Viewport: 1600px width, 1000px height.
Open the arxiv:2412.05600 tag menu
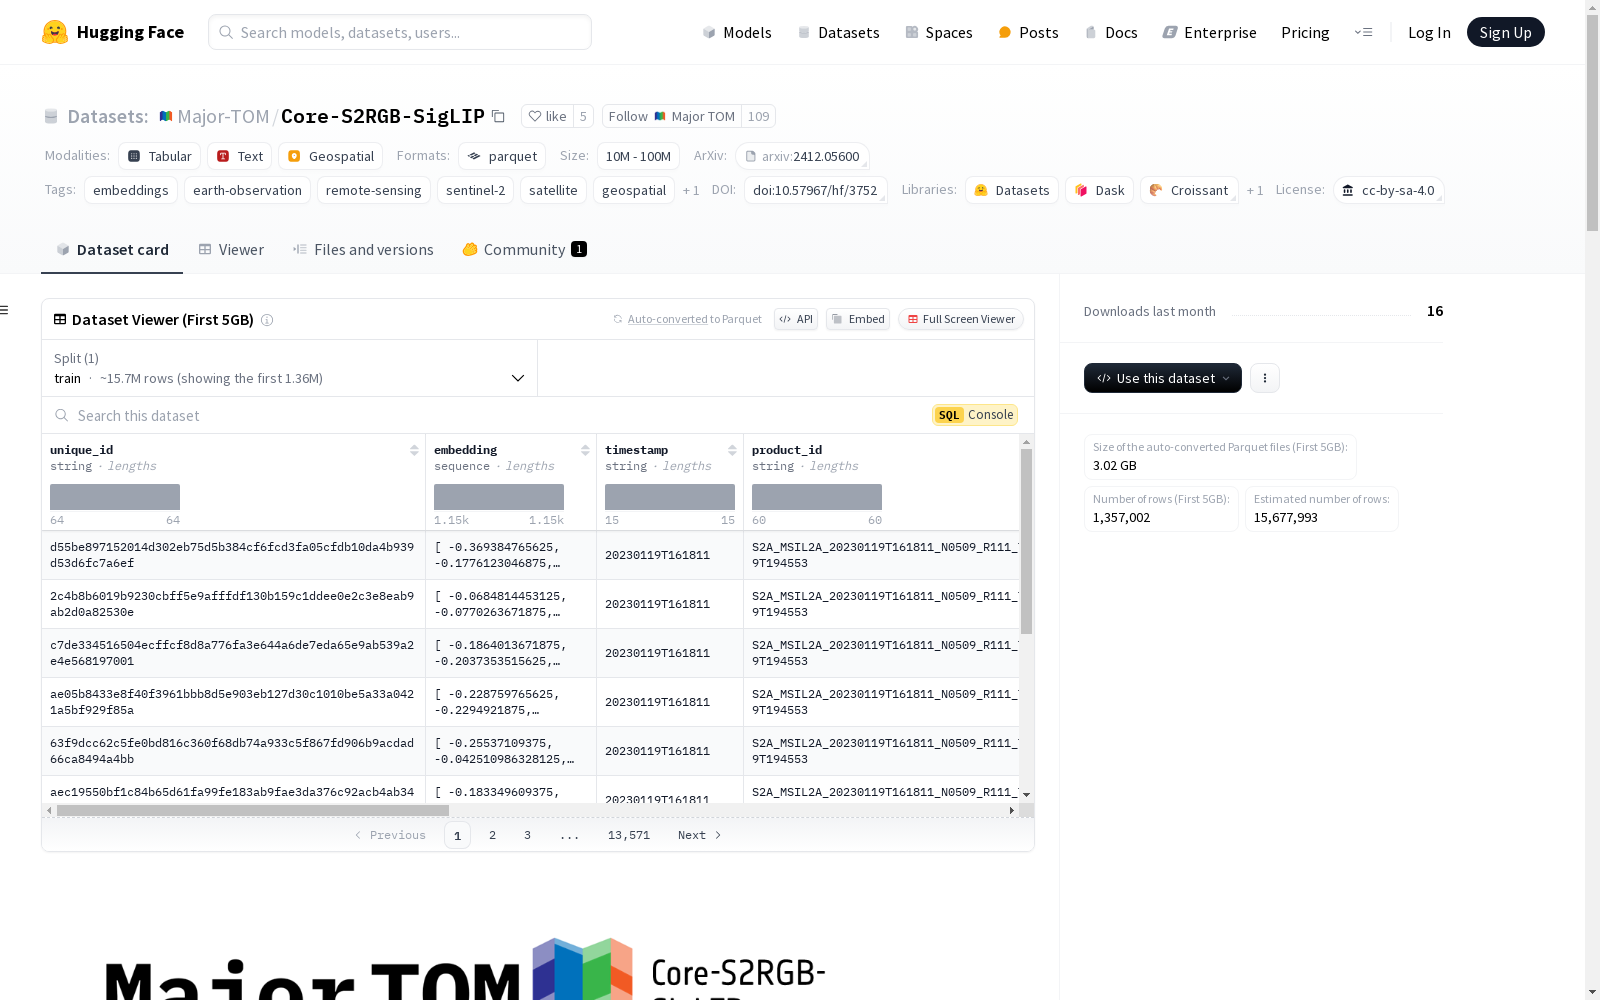[x=802, y=156]
